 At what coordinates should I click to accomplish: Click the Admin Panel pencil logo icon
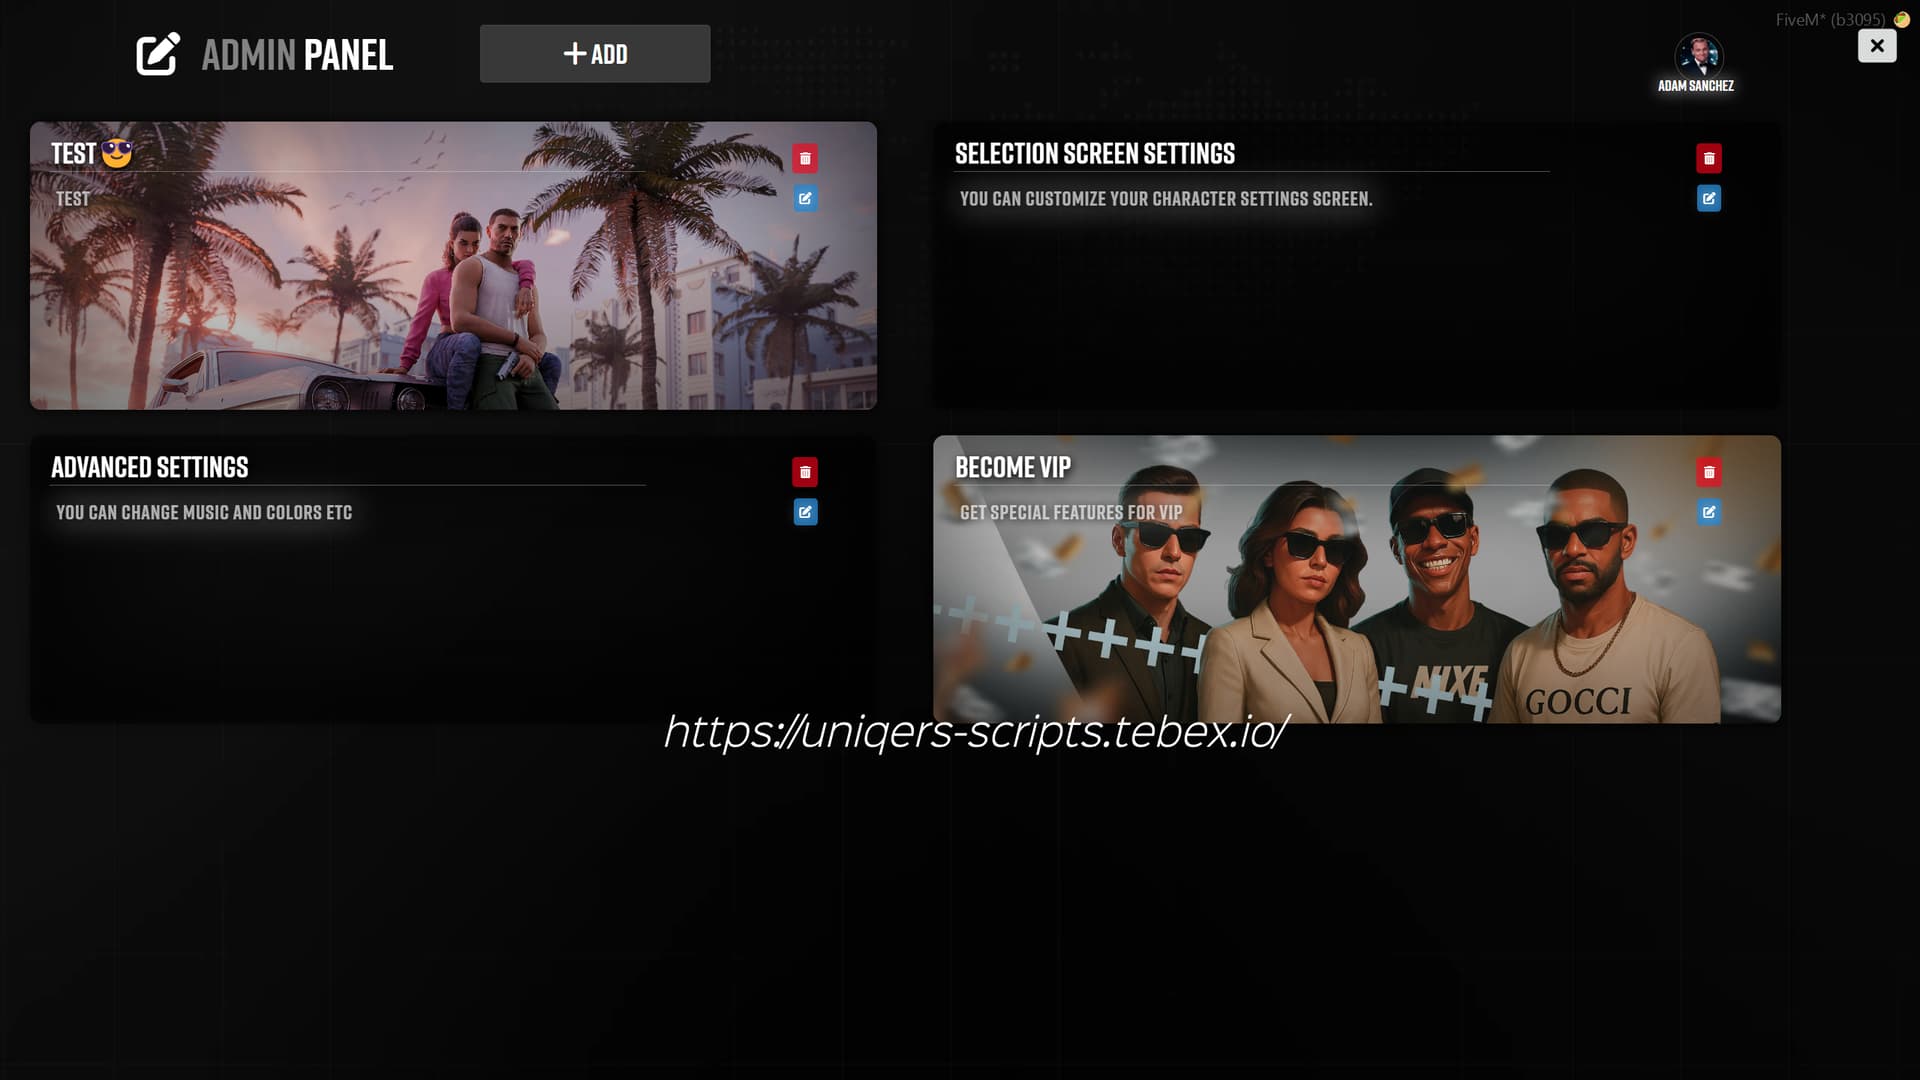[158, 54]
